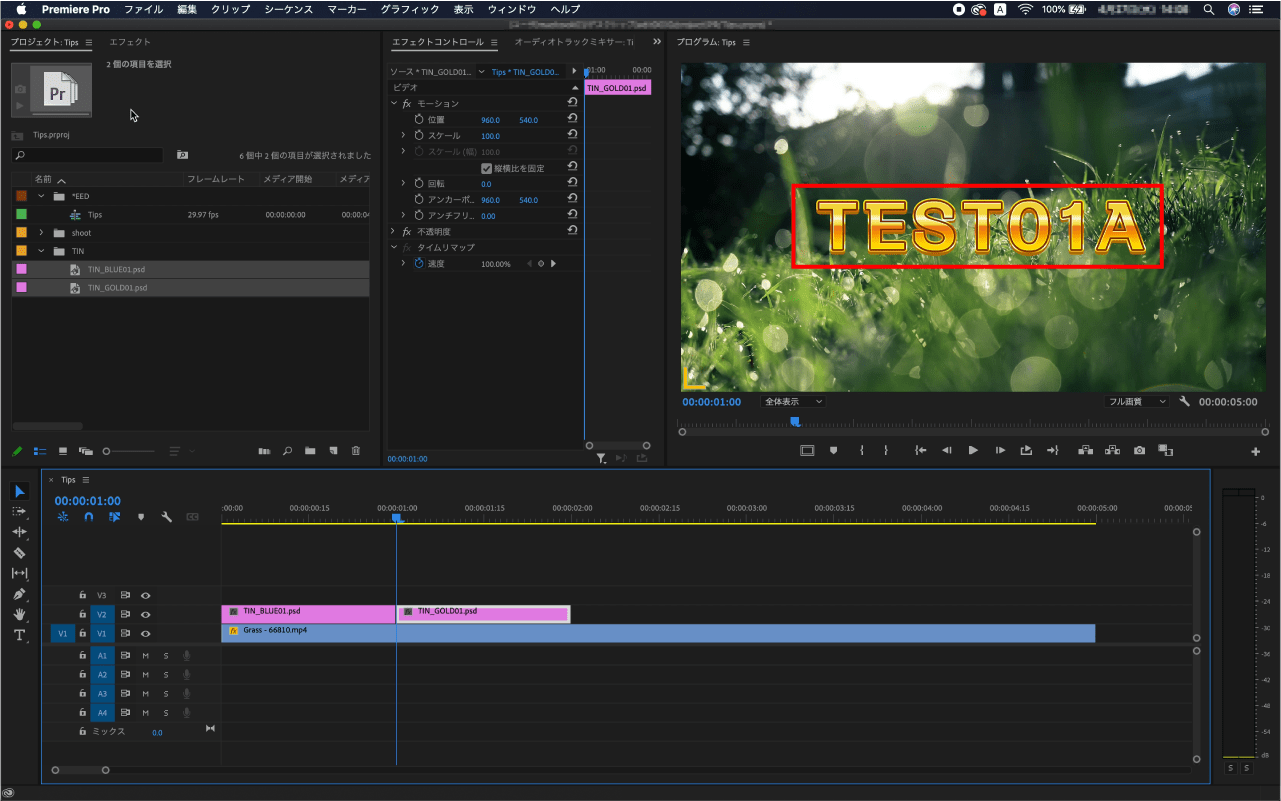Open program monitor settings wrench
1281x801 pixels.
pos(1185,401)
